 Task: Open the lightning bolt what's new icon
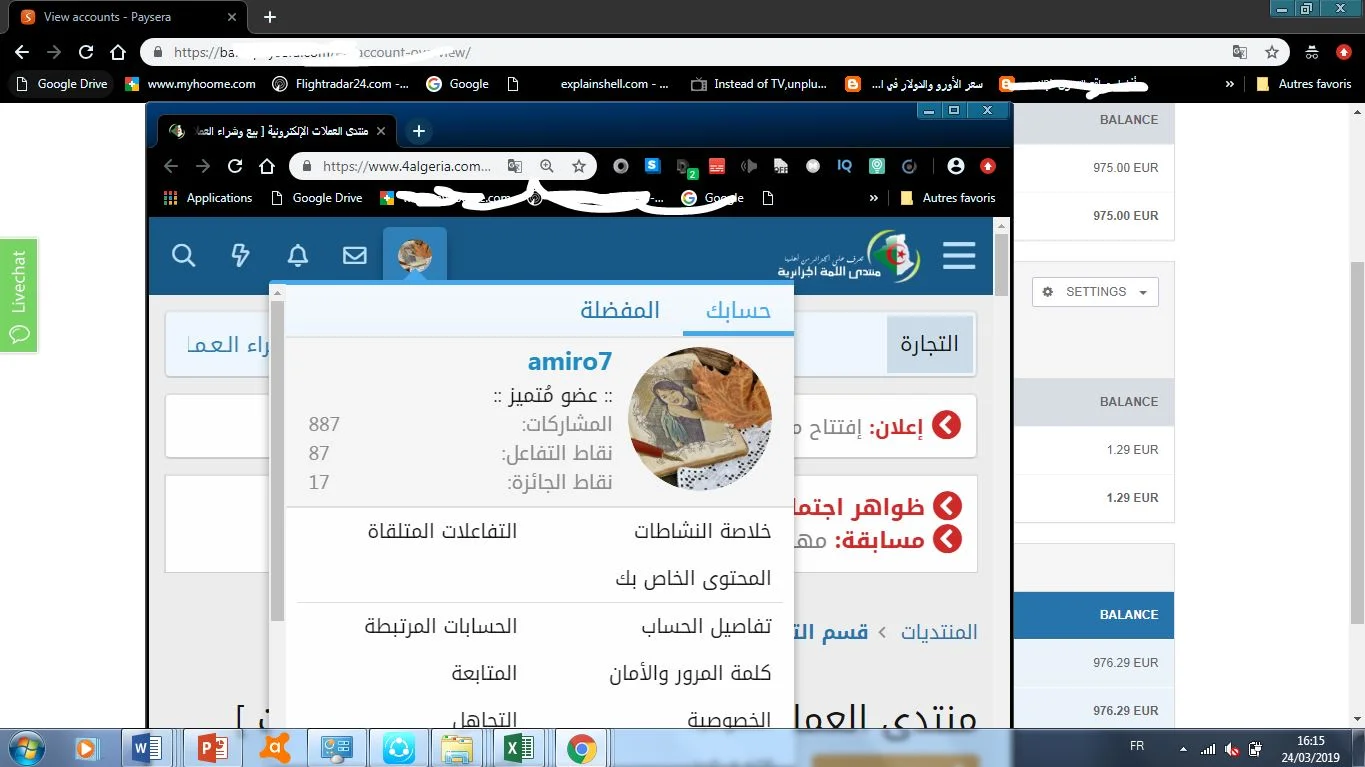pos(240,256)
